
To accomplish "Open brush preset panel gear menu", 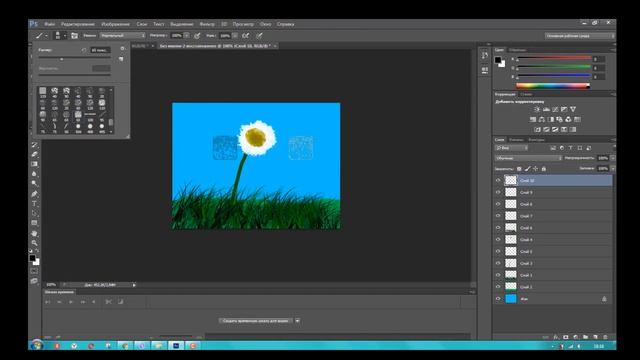I will (122, 49).
